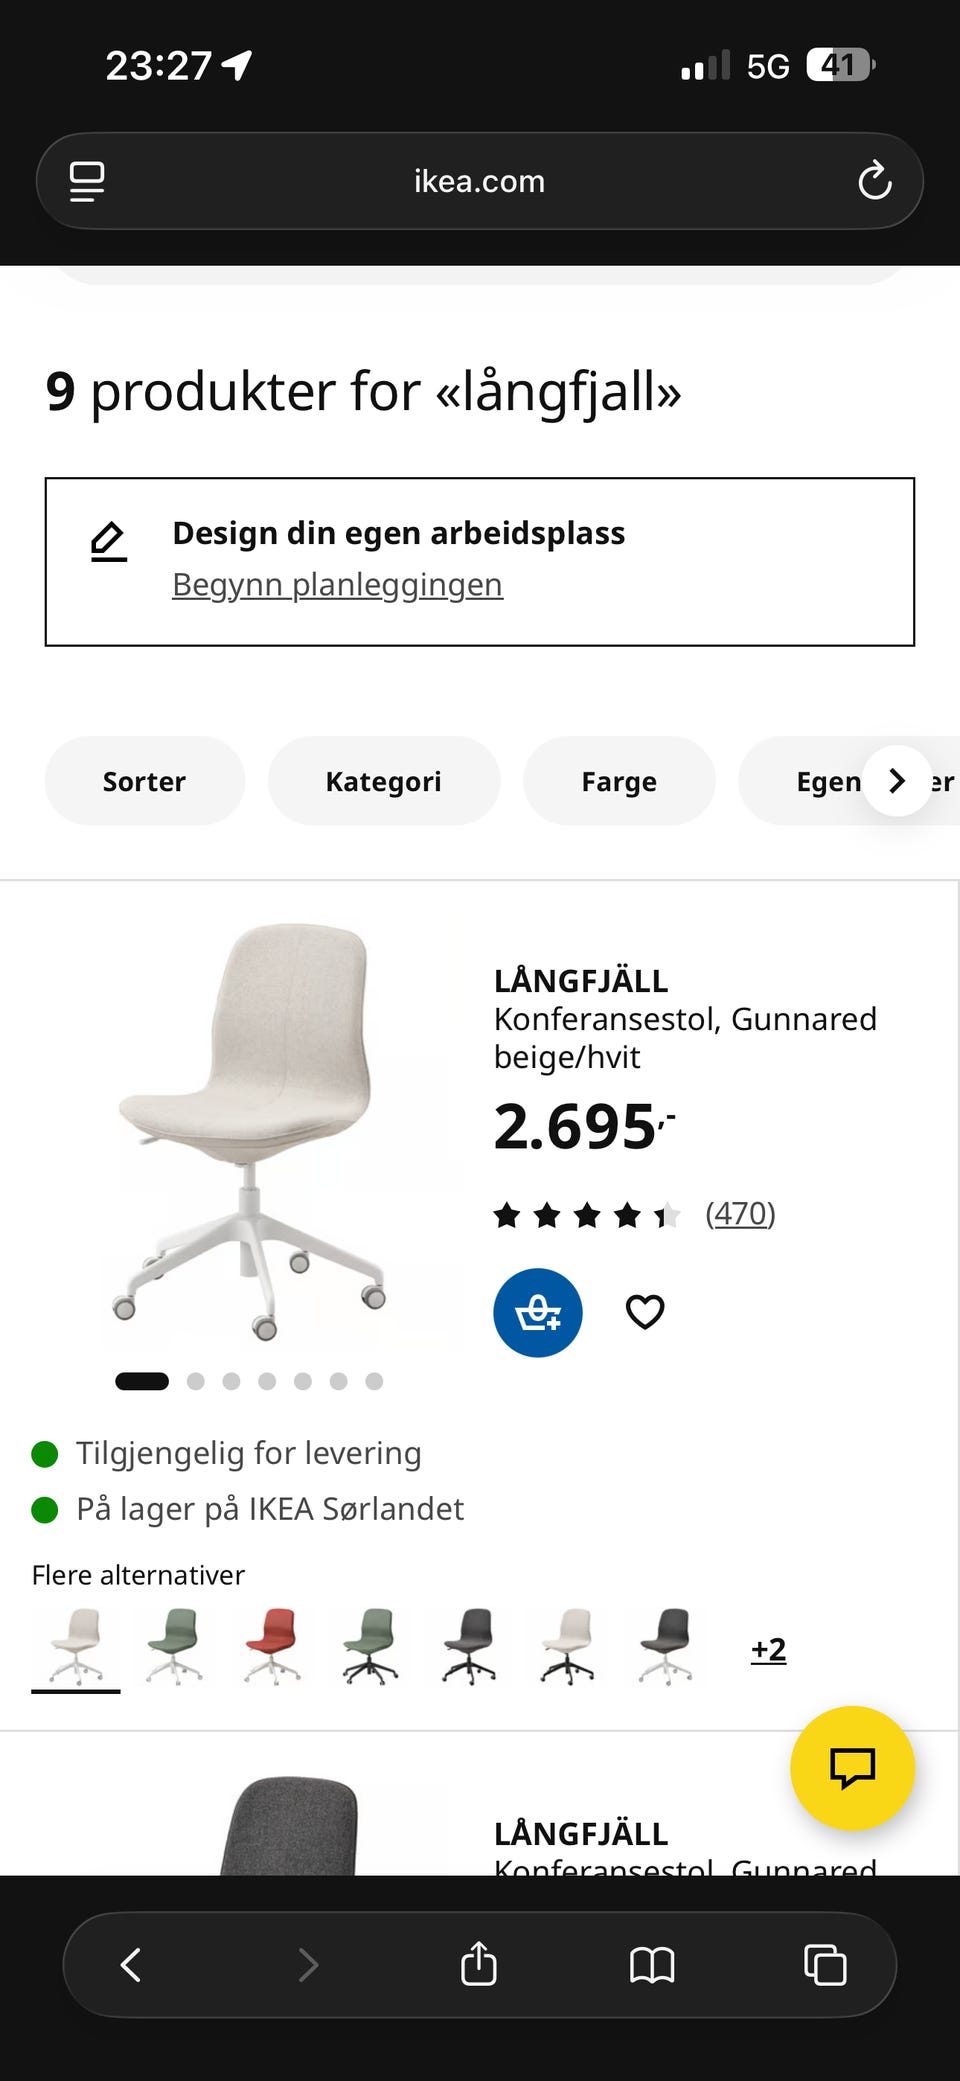Open the yellow chat bubble button
Screen dimensions: 960x2081
click(852, 1768)
